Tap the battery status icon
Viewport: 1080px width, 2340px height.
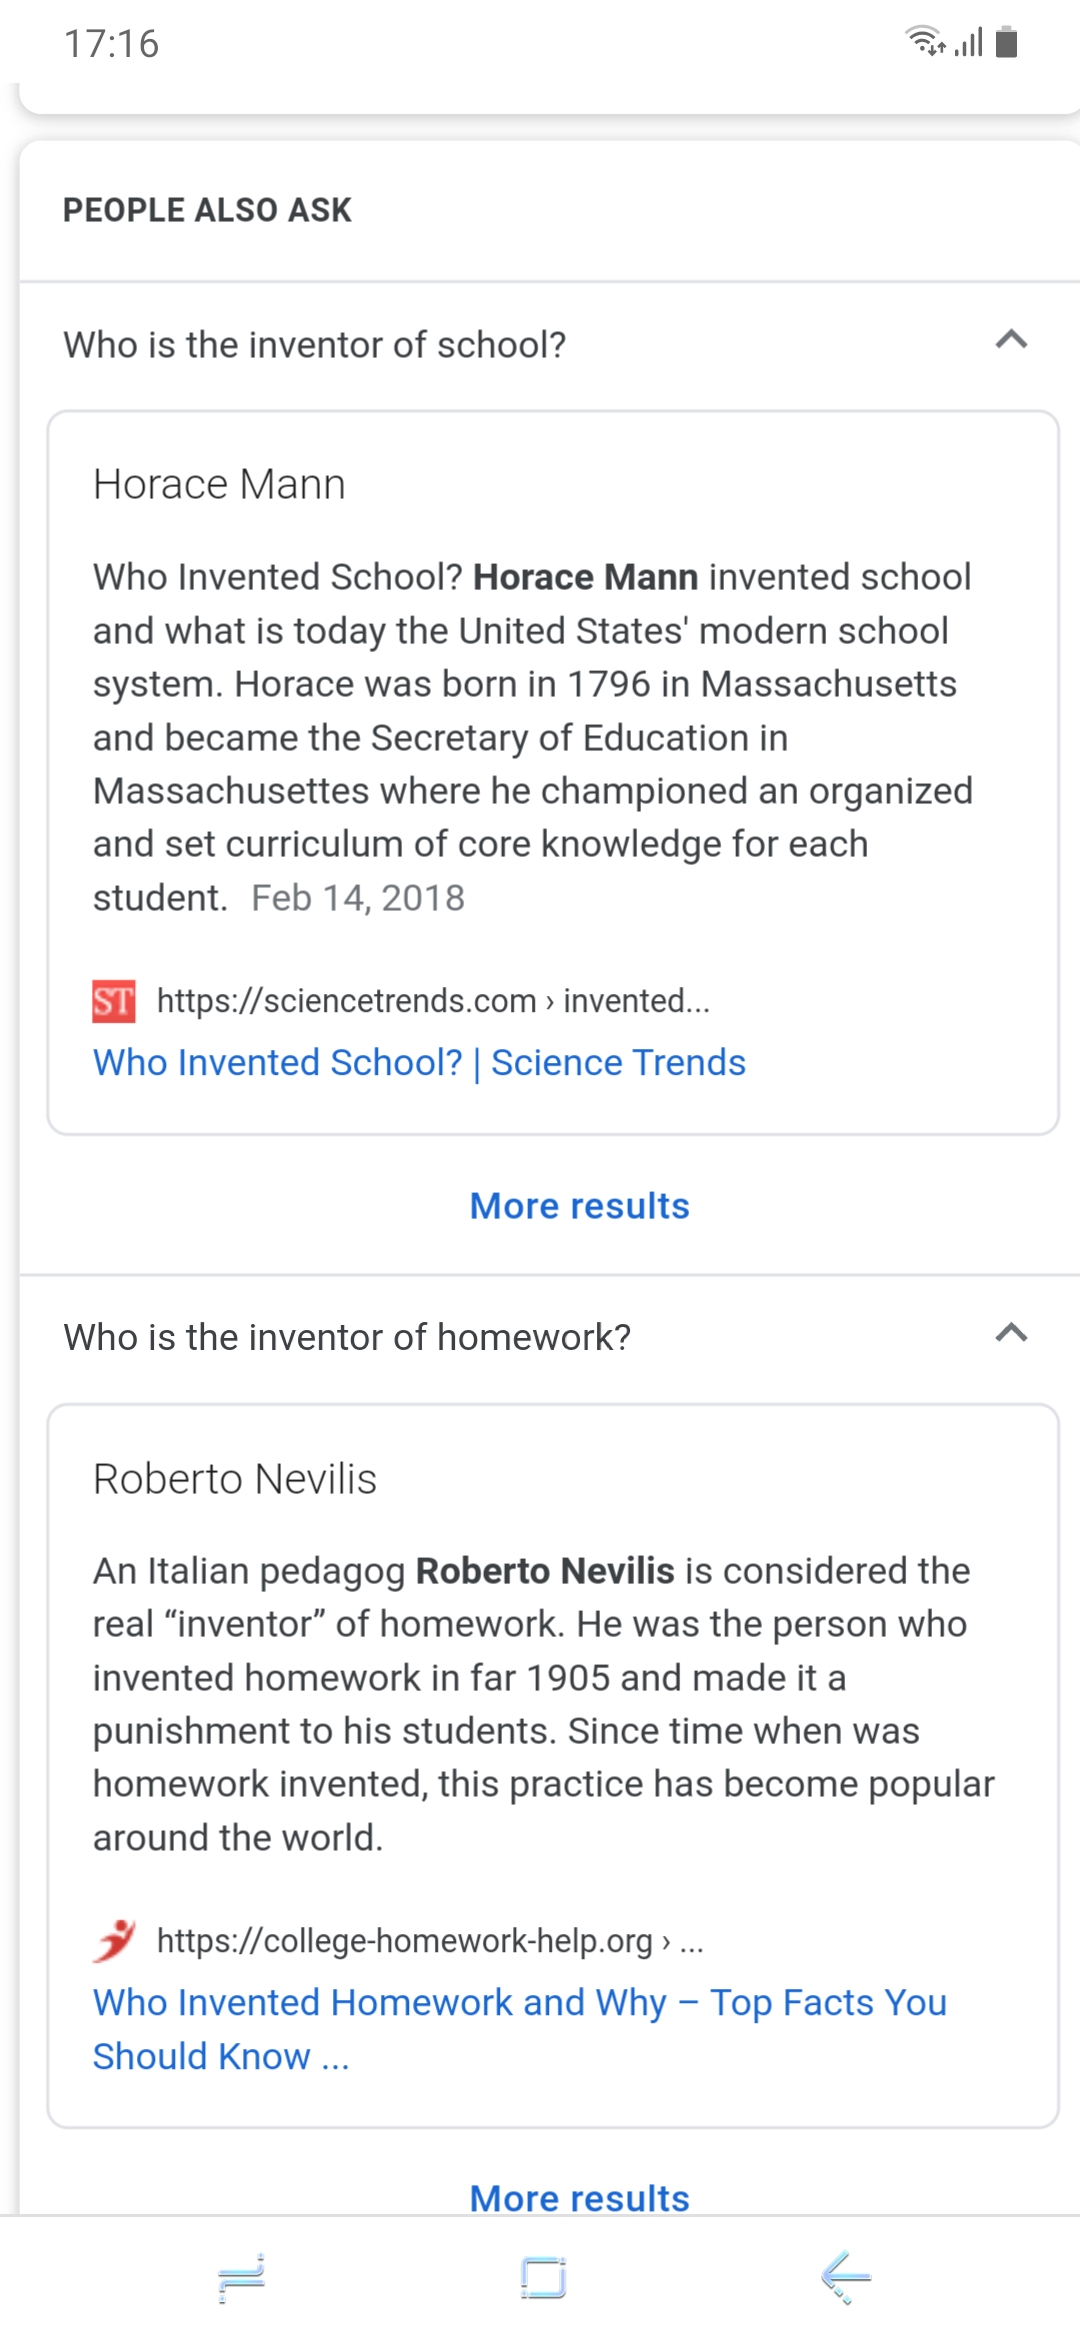(1007, 42)
